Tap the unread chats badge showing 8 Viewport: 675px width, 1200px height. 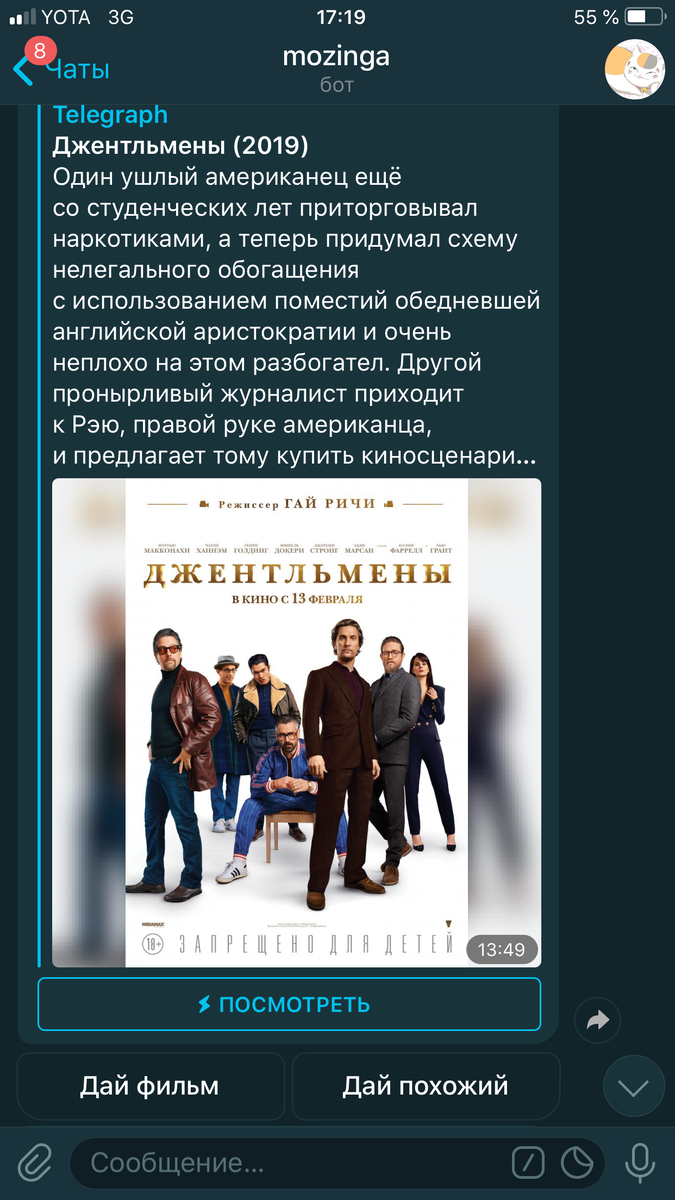(40, 50)
